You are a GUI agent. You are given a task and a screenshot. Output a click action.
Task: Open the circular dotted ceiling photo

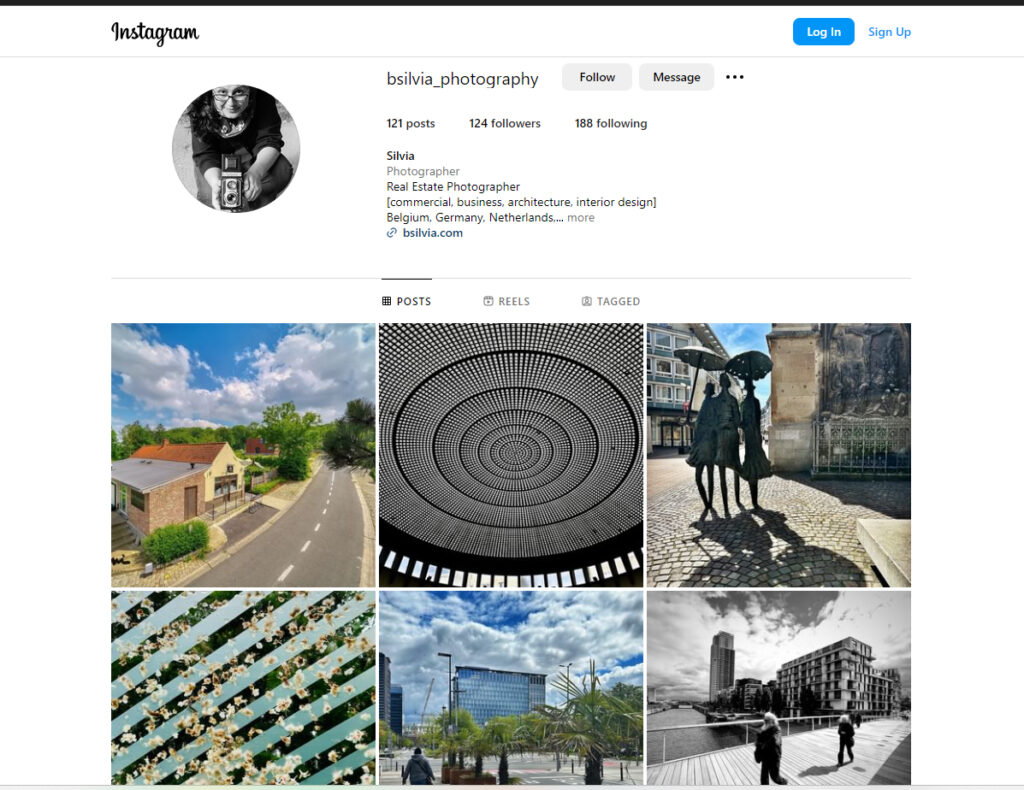[x=511, y=455]
